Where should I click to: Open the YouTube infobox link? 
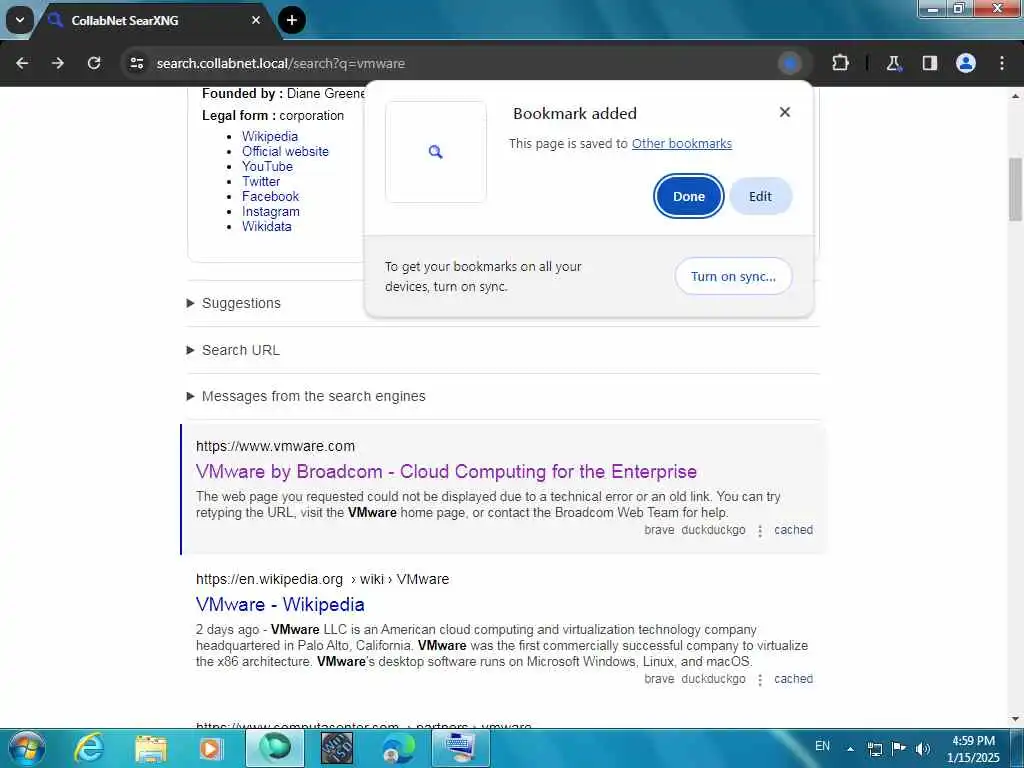tap(267, 167)
